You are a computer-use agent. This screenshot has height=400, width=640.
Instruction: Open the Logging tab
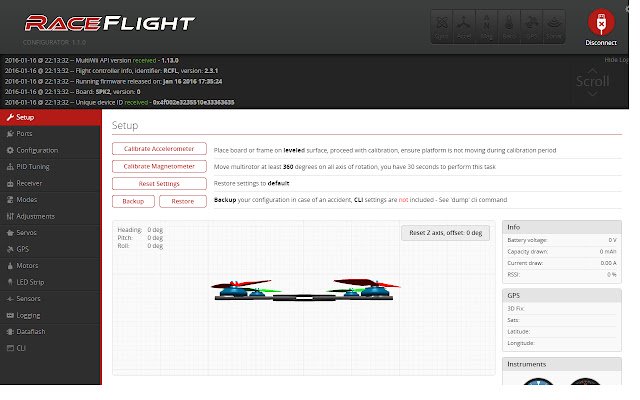coord(51,316)
